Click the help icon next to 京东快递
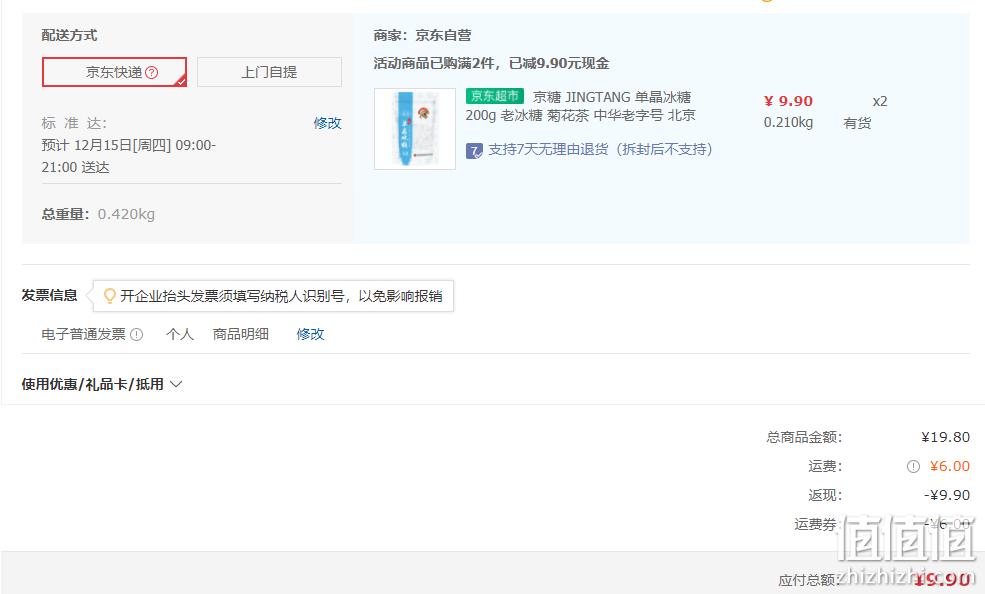 (151, 73)
